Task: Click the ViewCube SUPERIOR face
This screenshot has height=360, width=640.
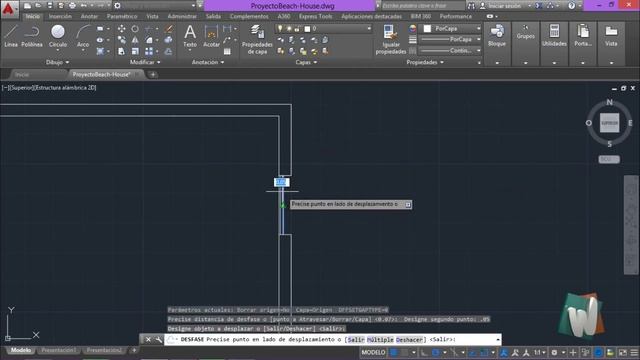Action: [x=609, y=123]
